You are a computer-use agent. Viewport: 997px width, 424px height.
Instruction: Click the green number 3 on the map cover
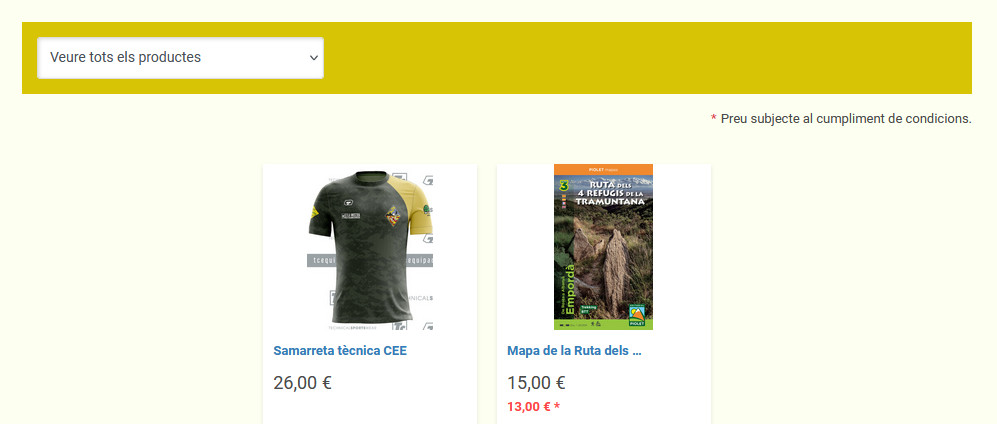(562, 186)
